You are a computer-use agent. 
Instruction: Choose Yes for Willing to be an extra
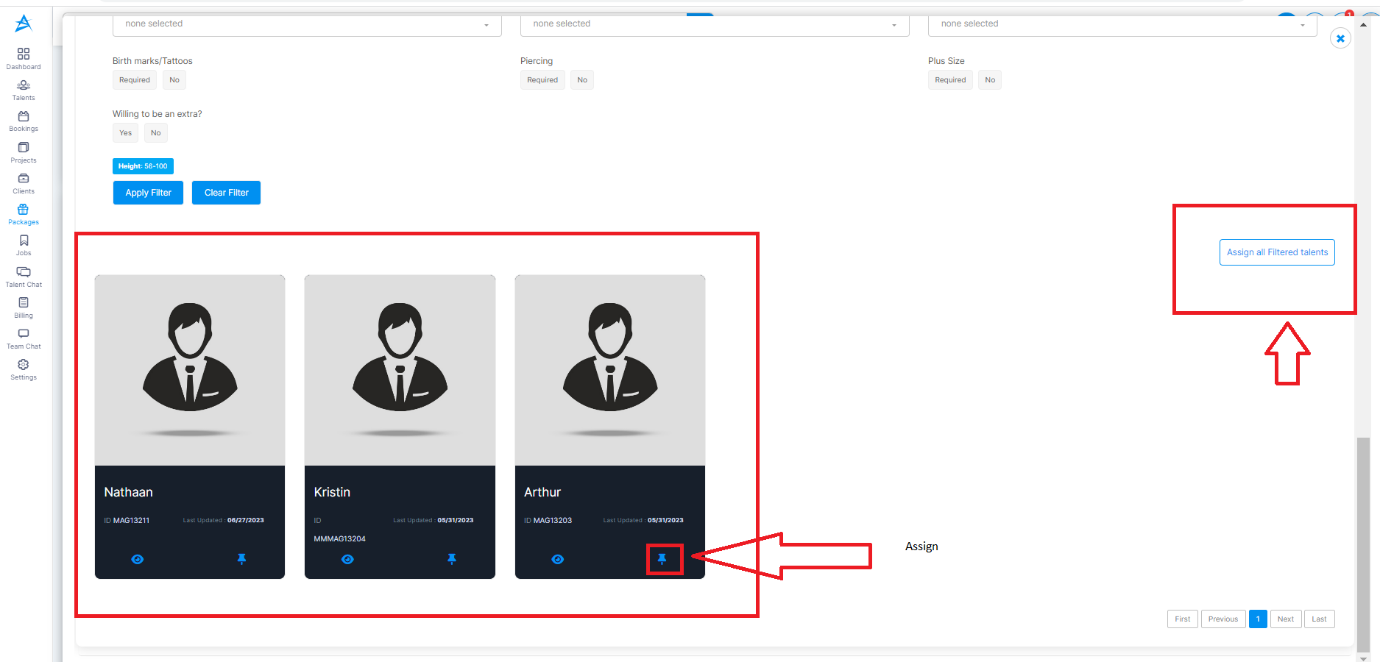coord(125,133)
